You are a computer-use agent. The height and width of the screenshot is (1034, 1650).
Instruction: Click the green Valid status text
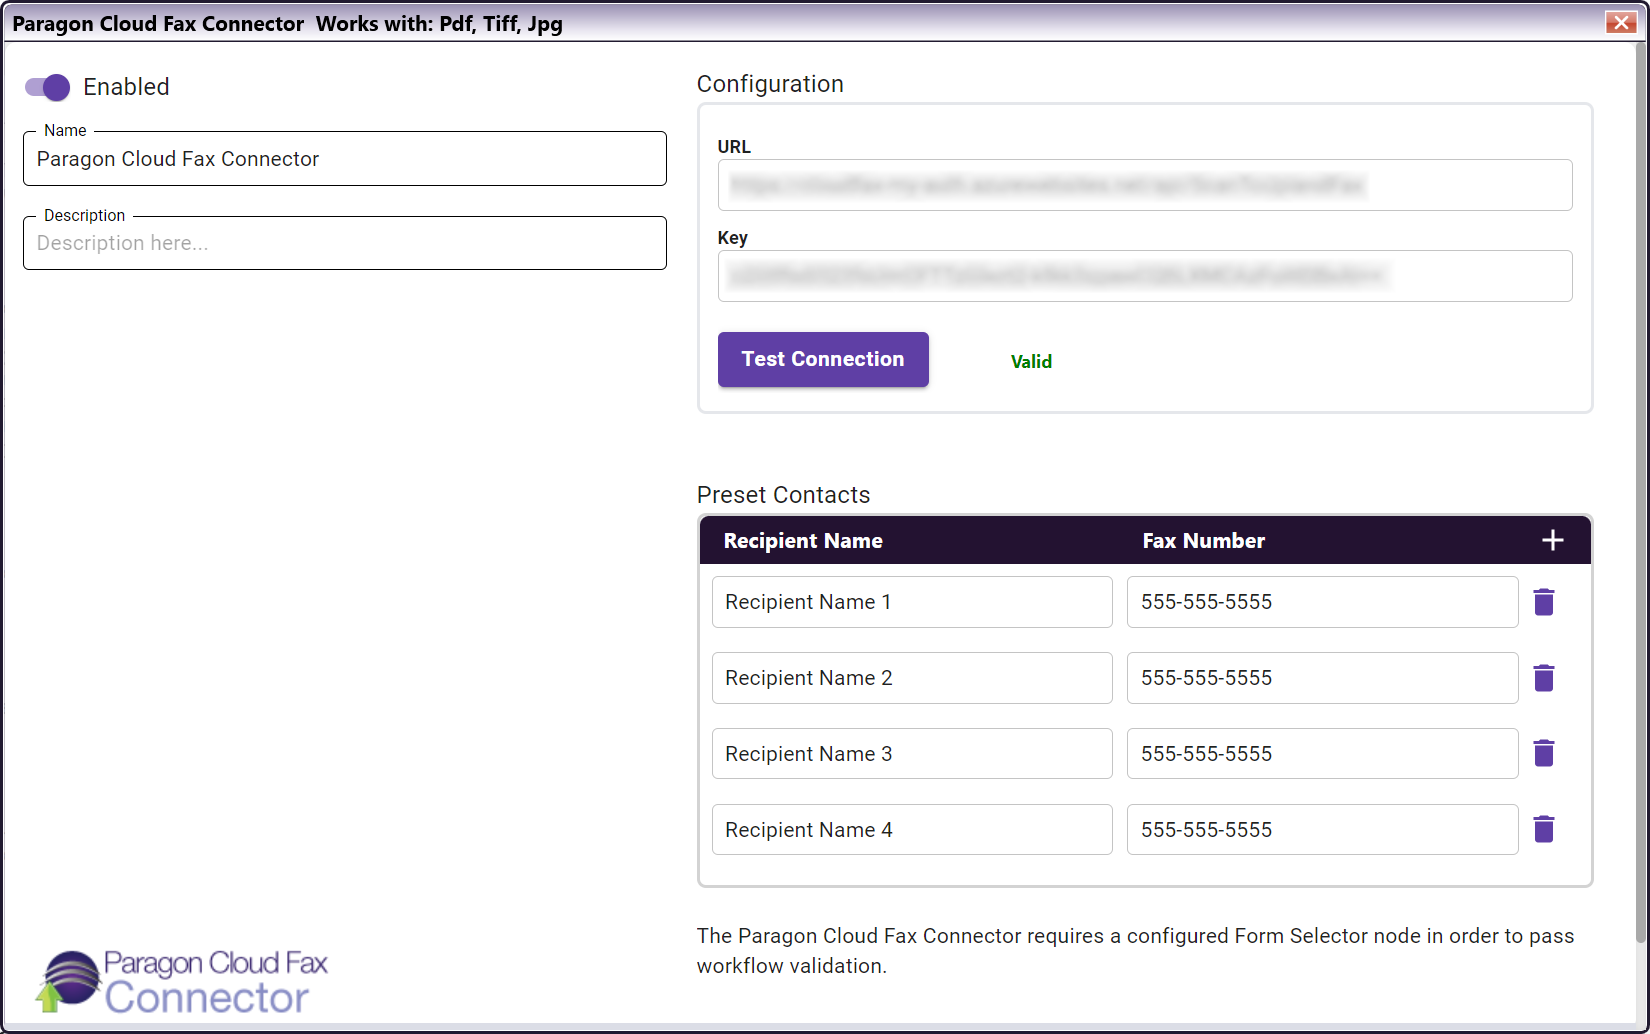tap(1031, 362)
